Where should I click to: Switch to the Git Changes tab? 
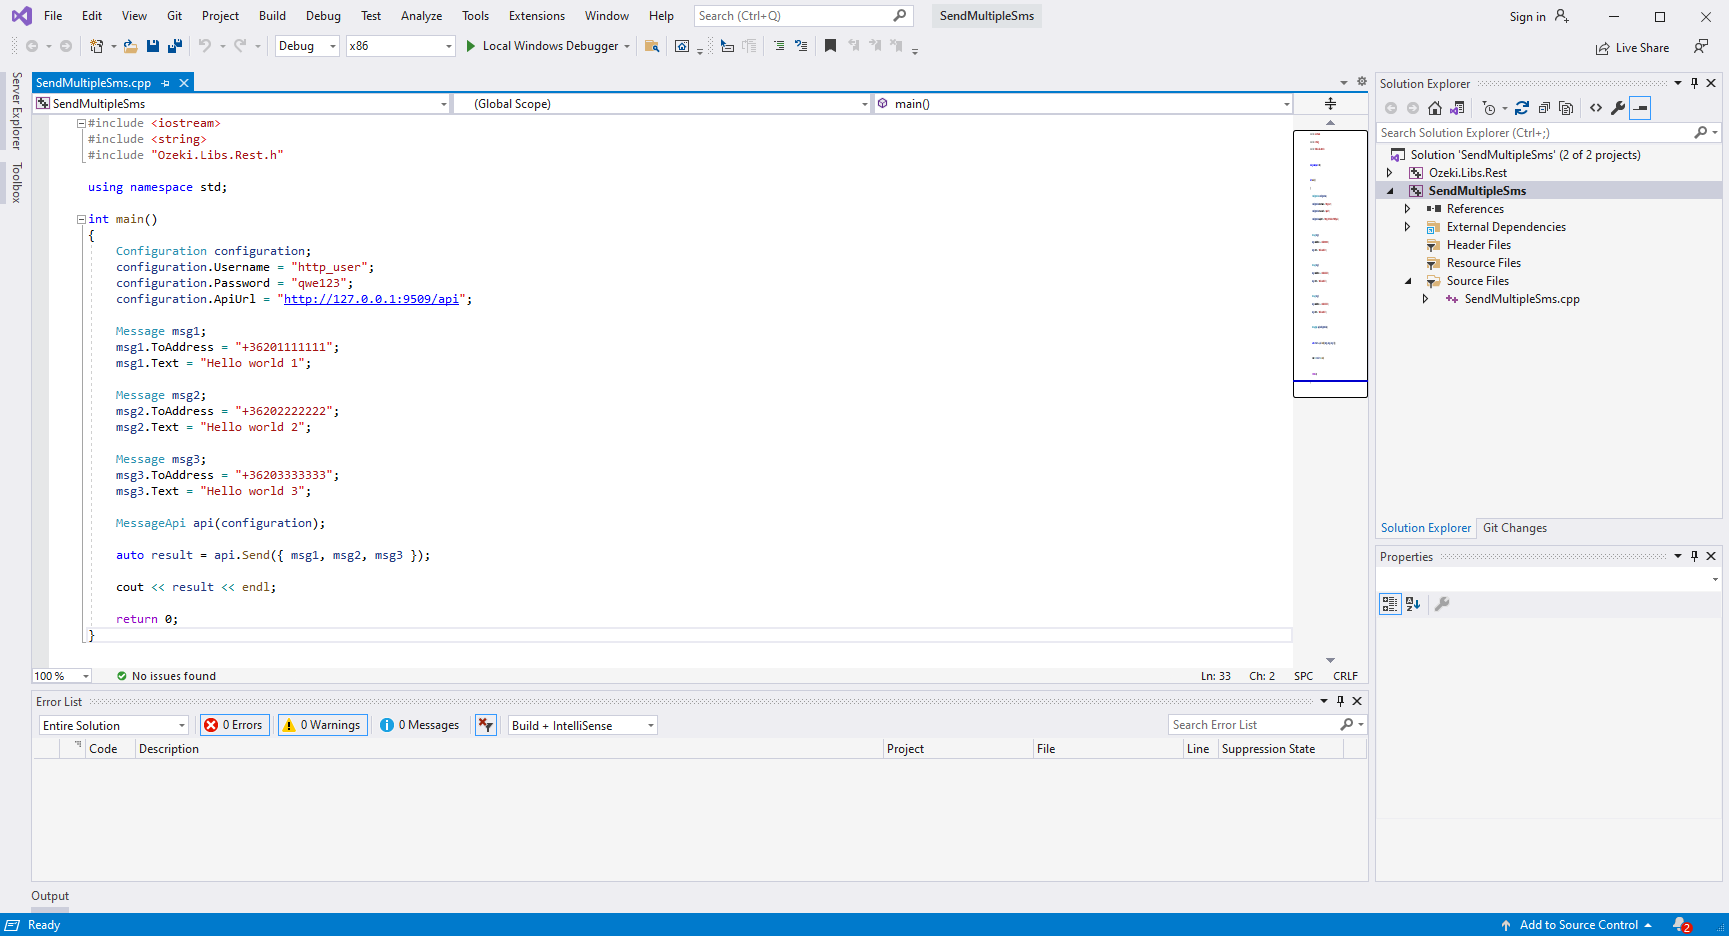point(1514,528)
